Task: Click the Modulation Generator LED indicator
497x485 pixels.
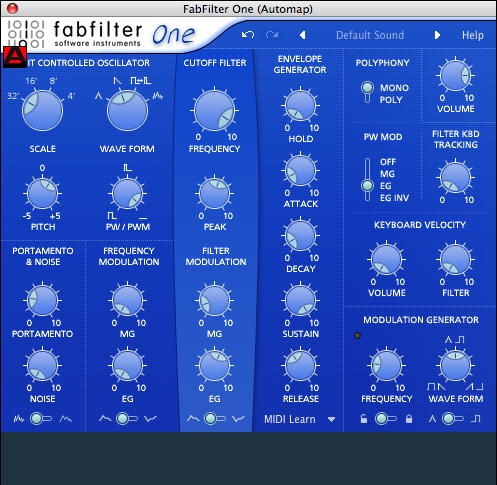Action: click(357, 335)
